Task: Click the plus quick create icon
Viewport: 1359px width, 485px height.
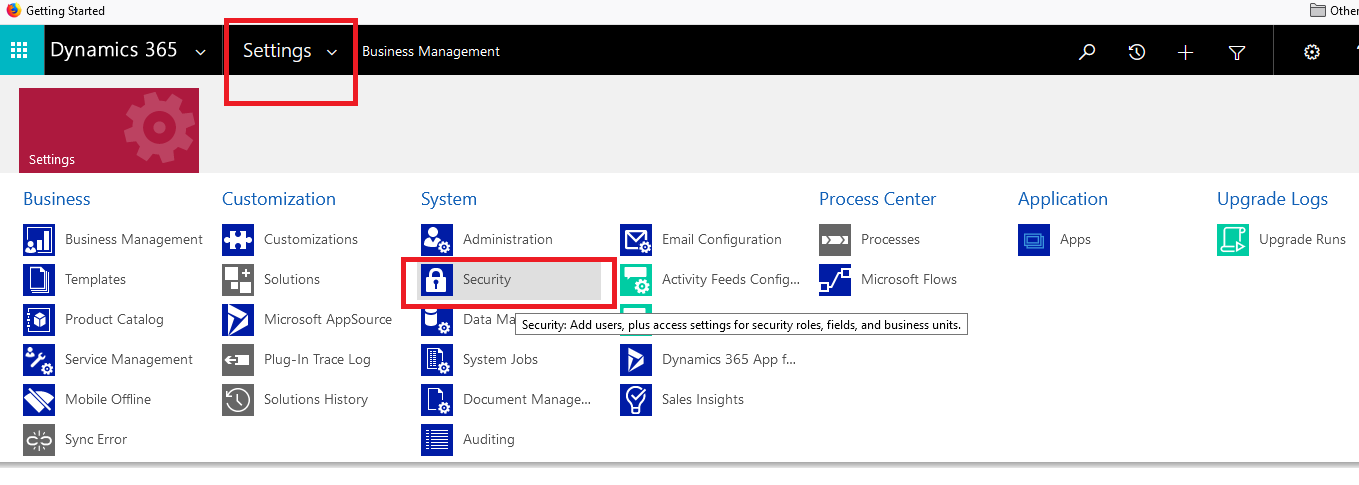Action: pos(1186,52)
